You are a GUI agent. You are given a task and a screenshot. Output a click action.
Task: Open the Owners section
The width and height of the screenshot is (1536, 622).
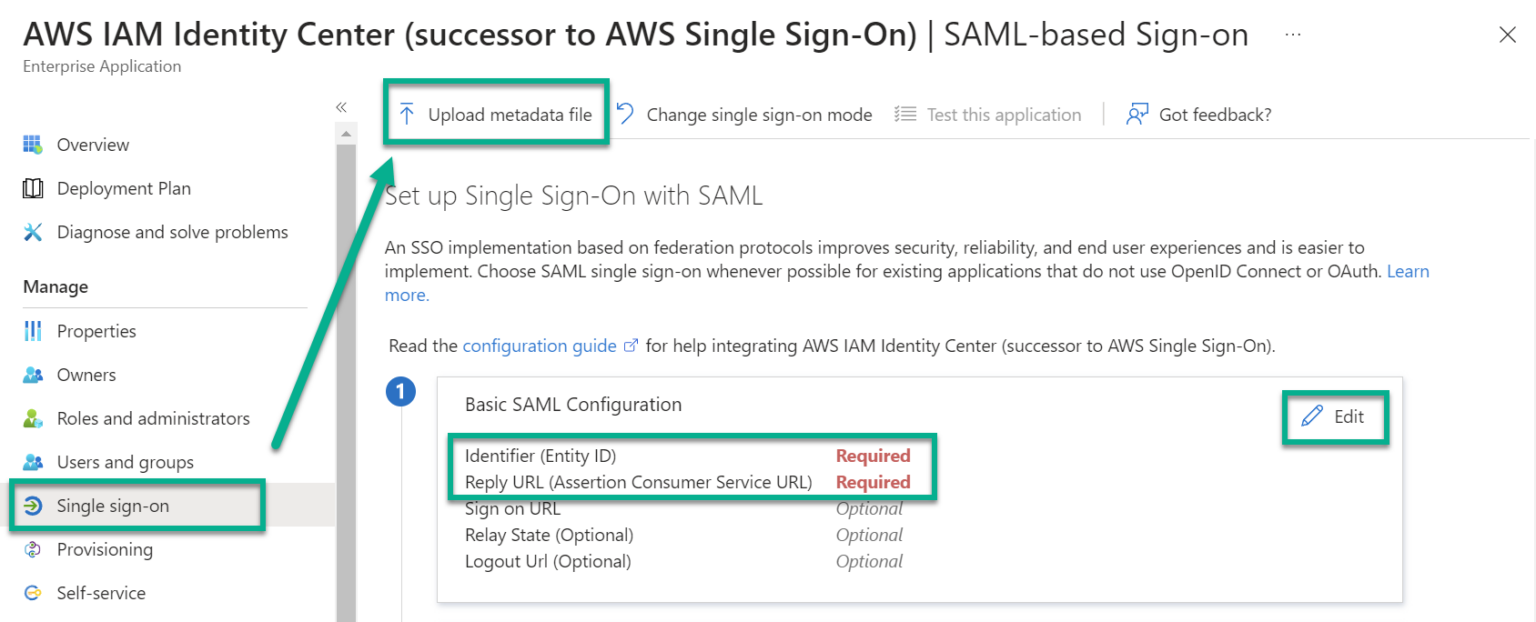click(x=86, y=374)
